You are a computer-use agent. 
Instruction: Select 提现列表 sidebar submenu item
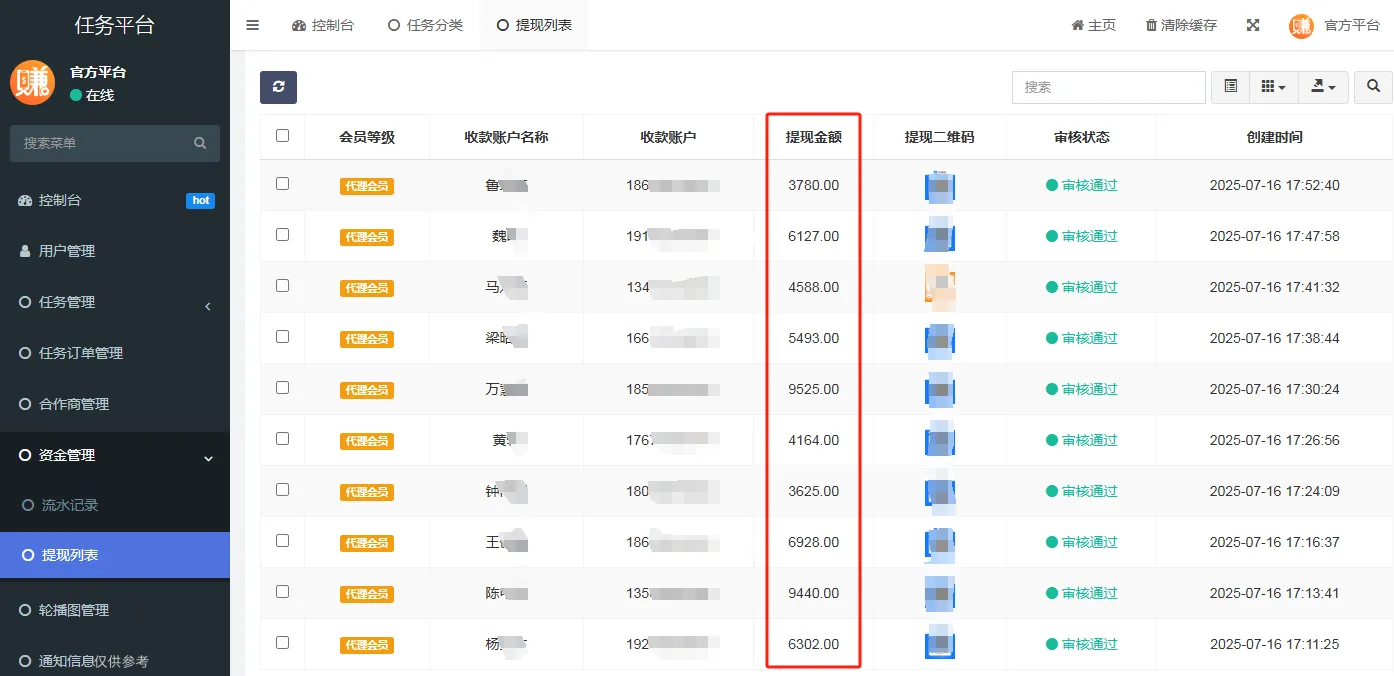[x=115, y=555]
